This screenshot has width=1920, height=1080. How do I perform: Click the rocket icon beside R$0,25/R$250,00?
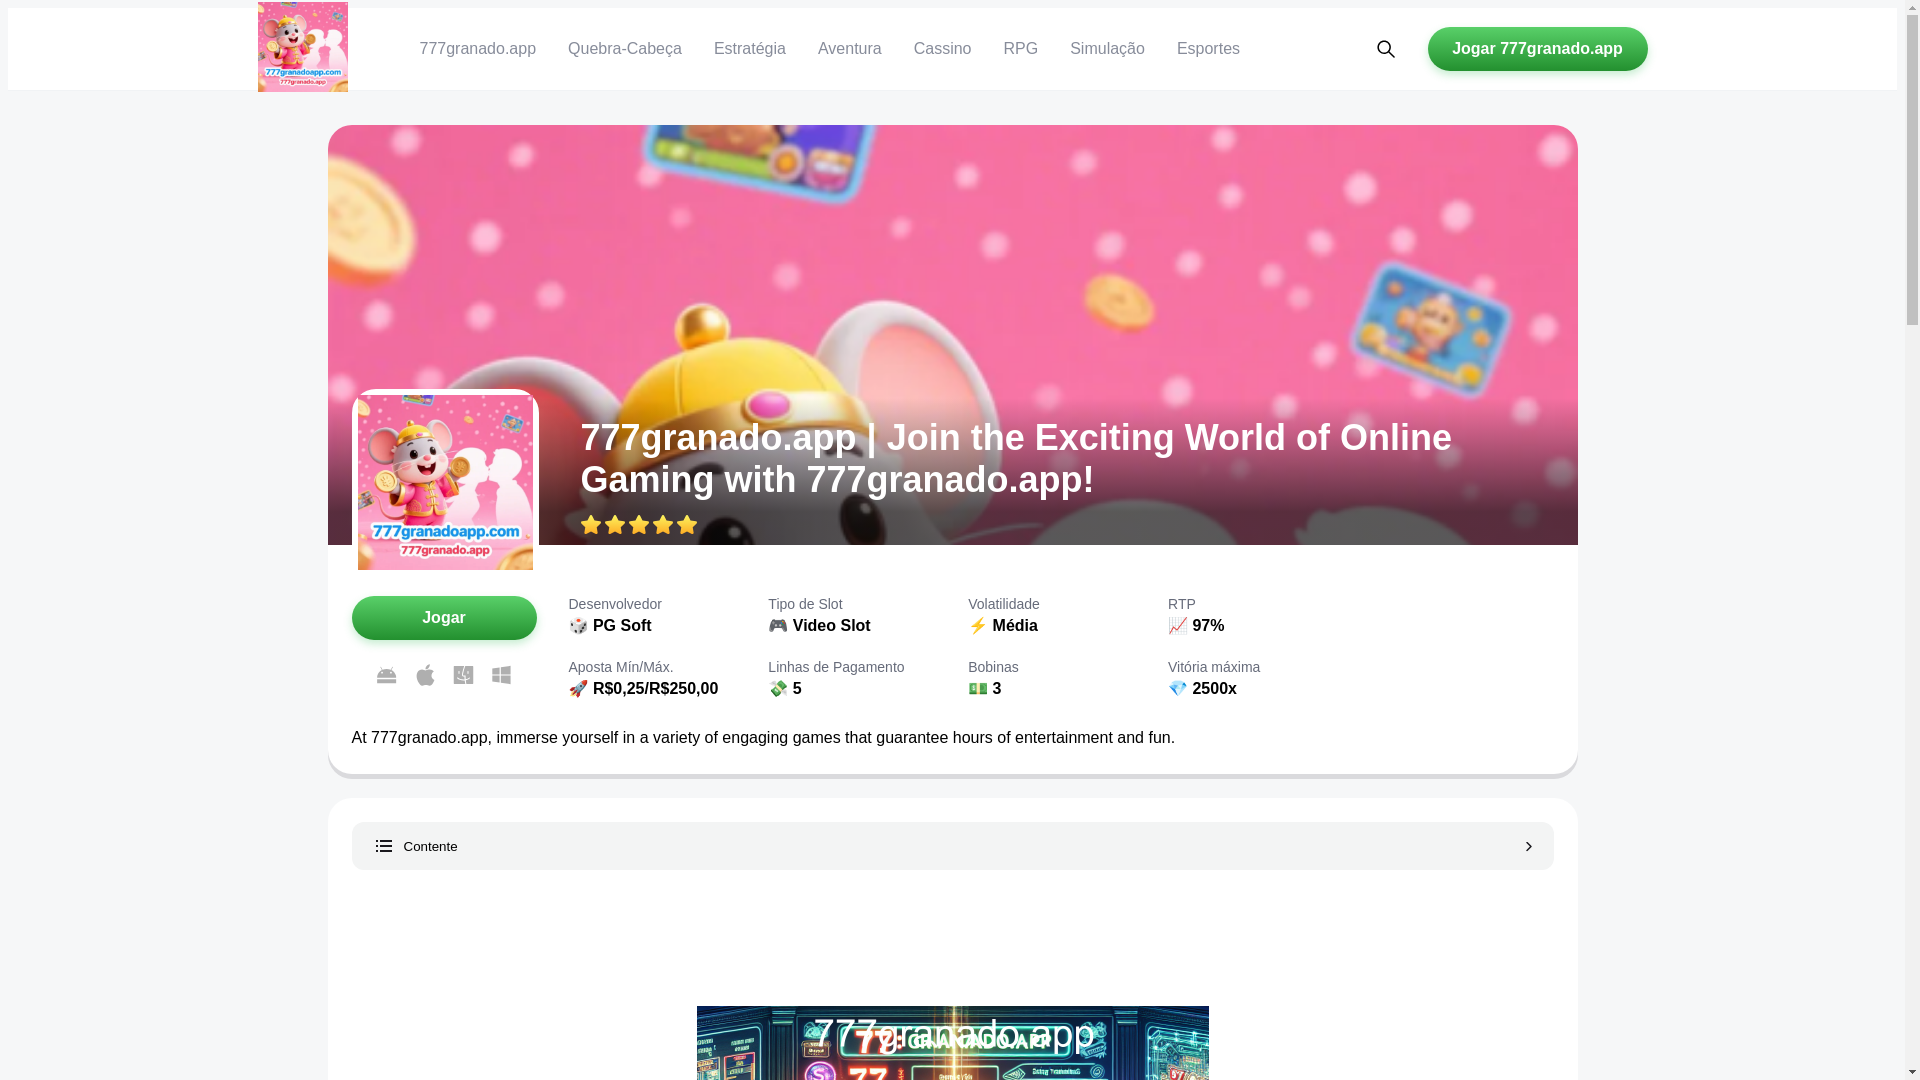(578, 689)
